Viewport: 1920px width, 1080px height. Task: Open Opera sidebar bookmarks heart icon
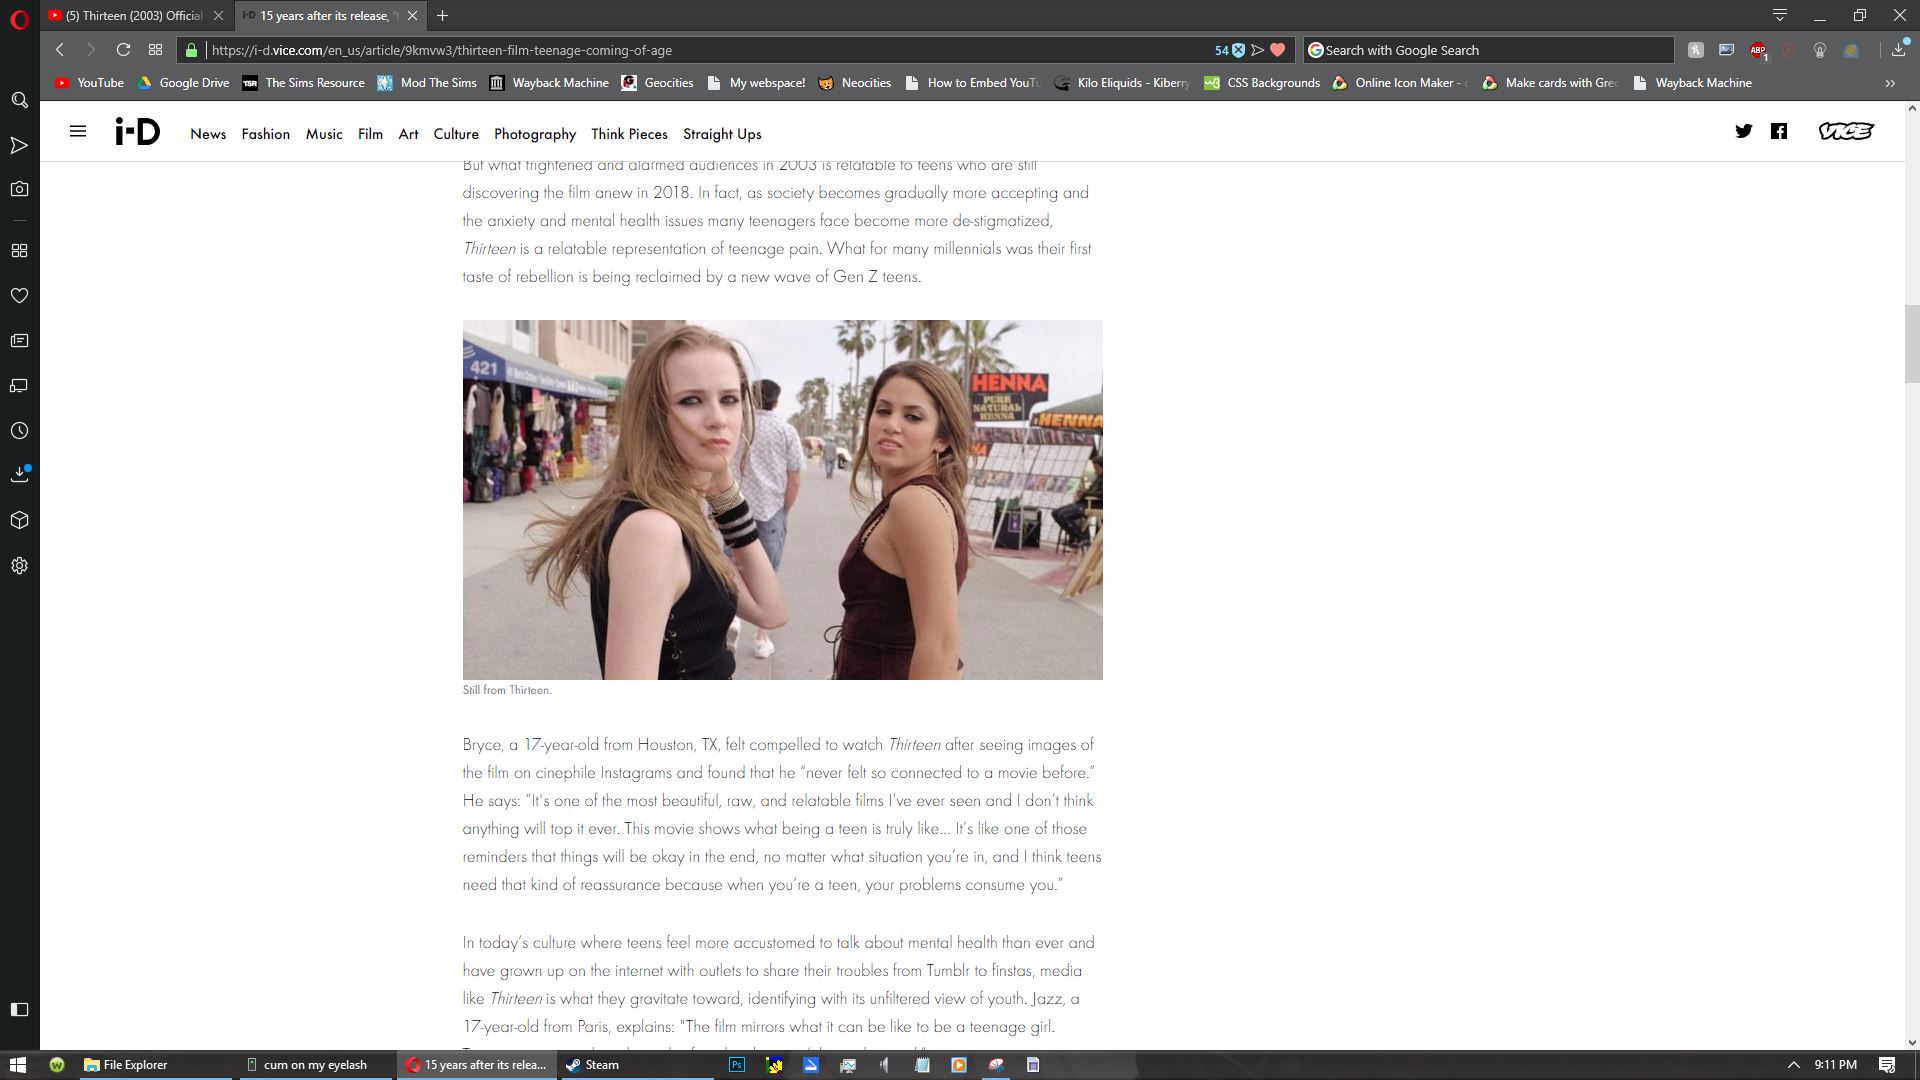click(19, 296)
